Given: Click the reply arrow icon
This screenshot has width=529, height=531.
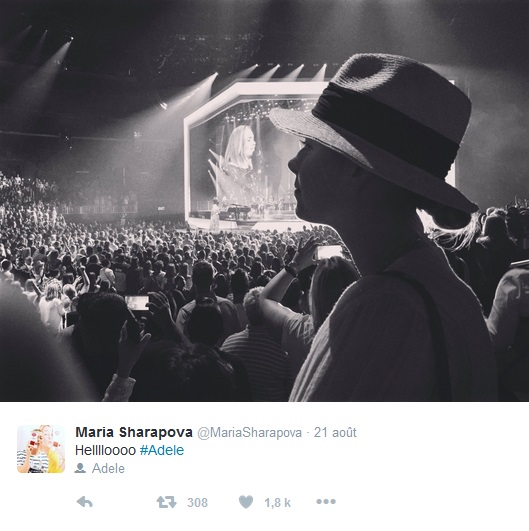Looking at the screenshot, I should (x=85, y=502).
